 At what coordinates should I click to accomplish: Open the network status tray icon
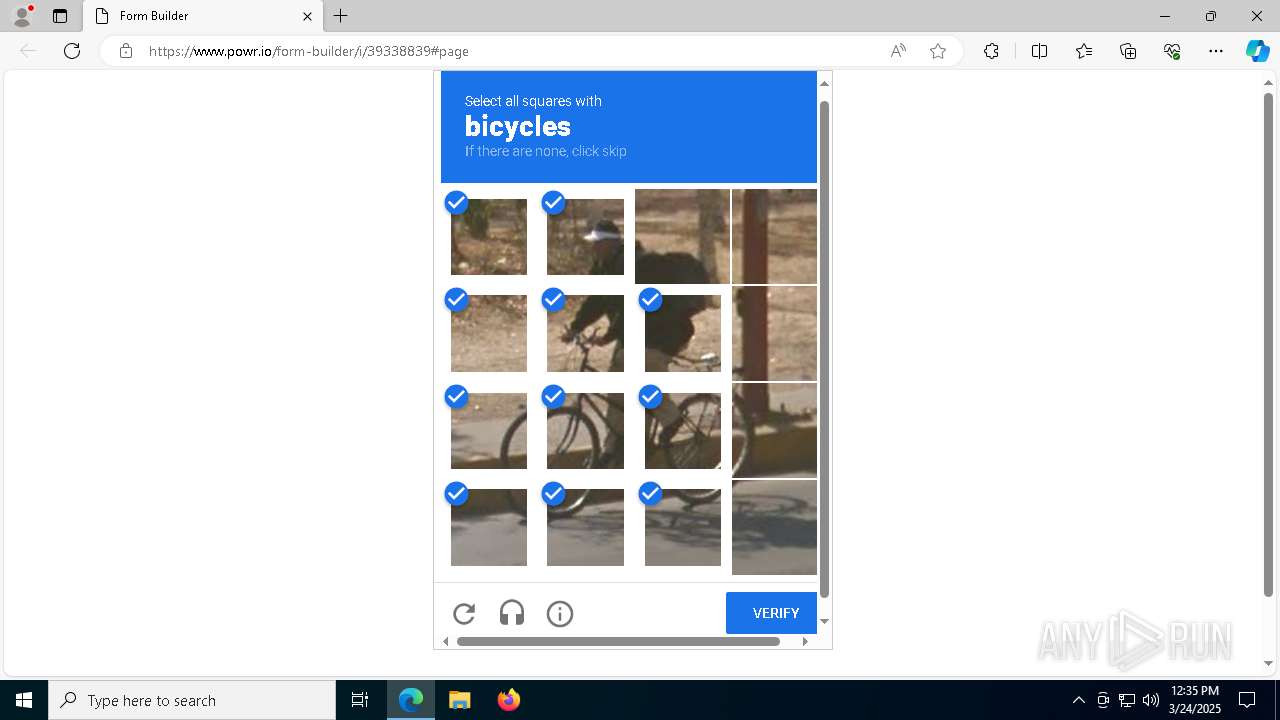pyautogui.click(x=1127, y=700)
